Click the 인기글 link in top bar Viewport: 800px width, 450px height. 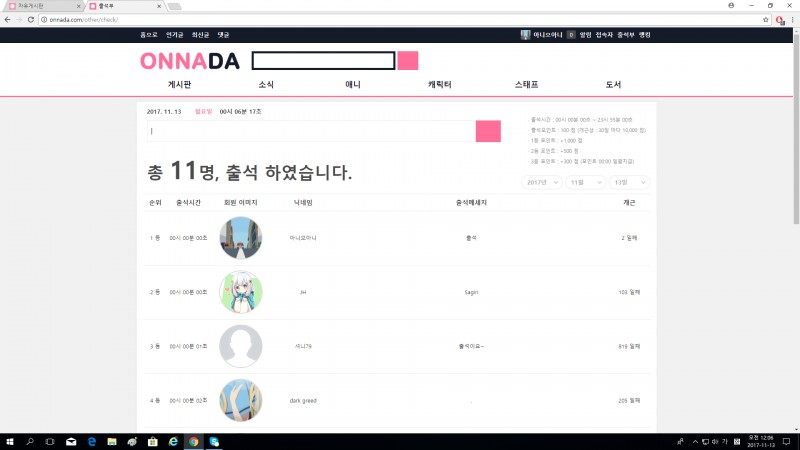pyautogui.click(x=175, y=35)
